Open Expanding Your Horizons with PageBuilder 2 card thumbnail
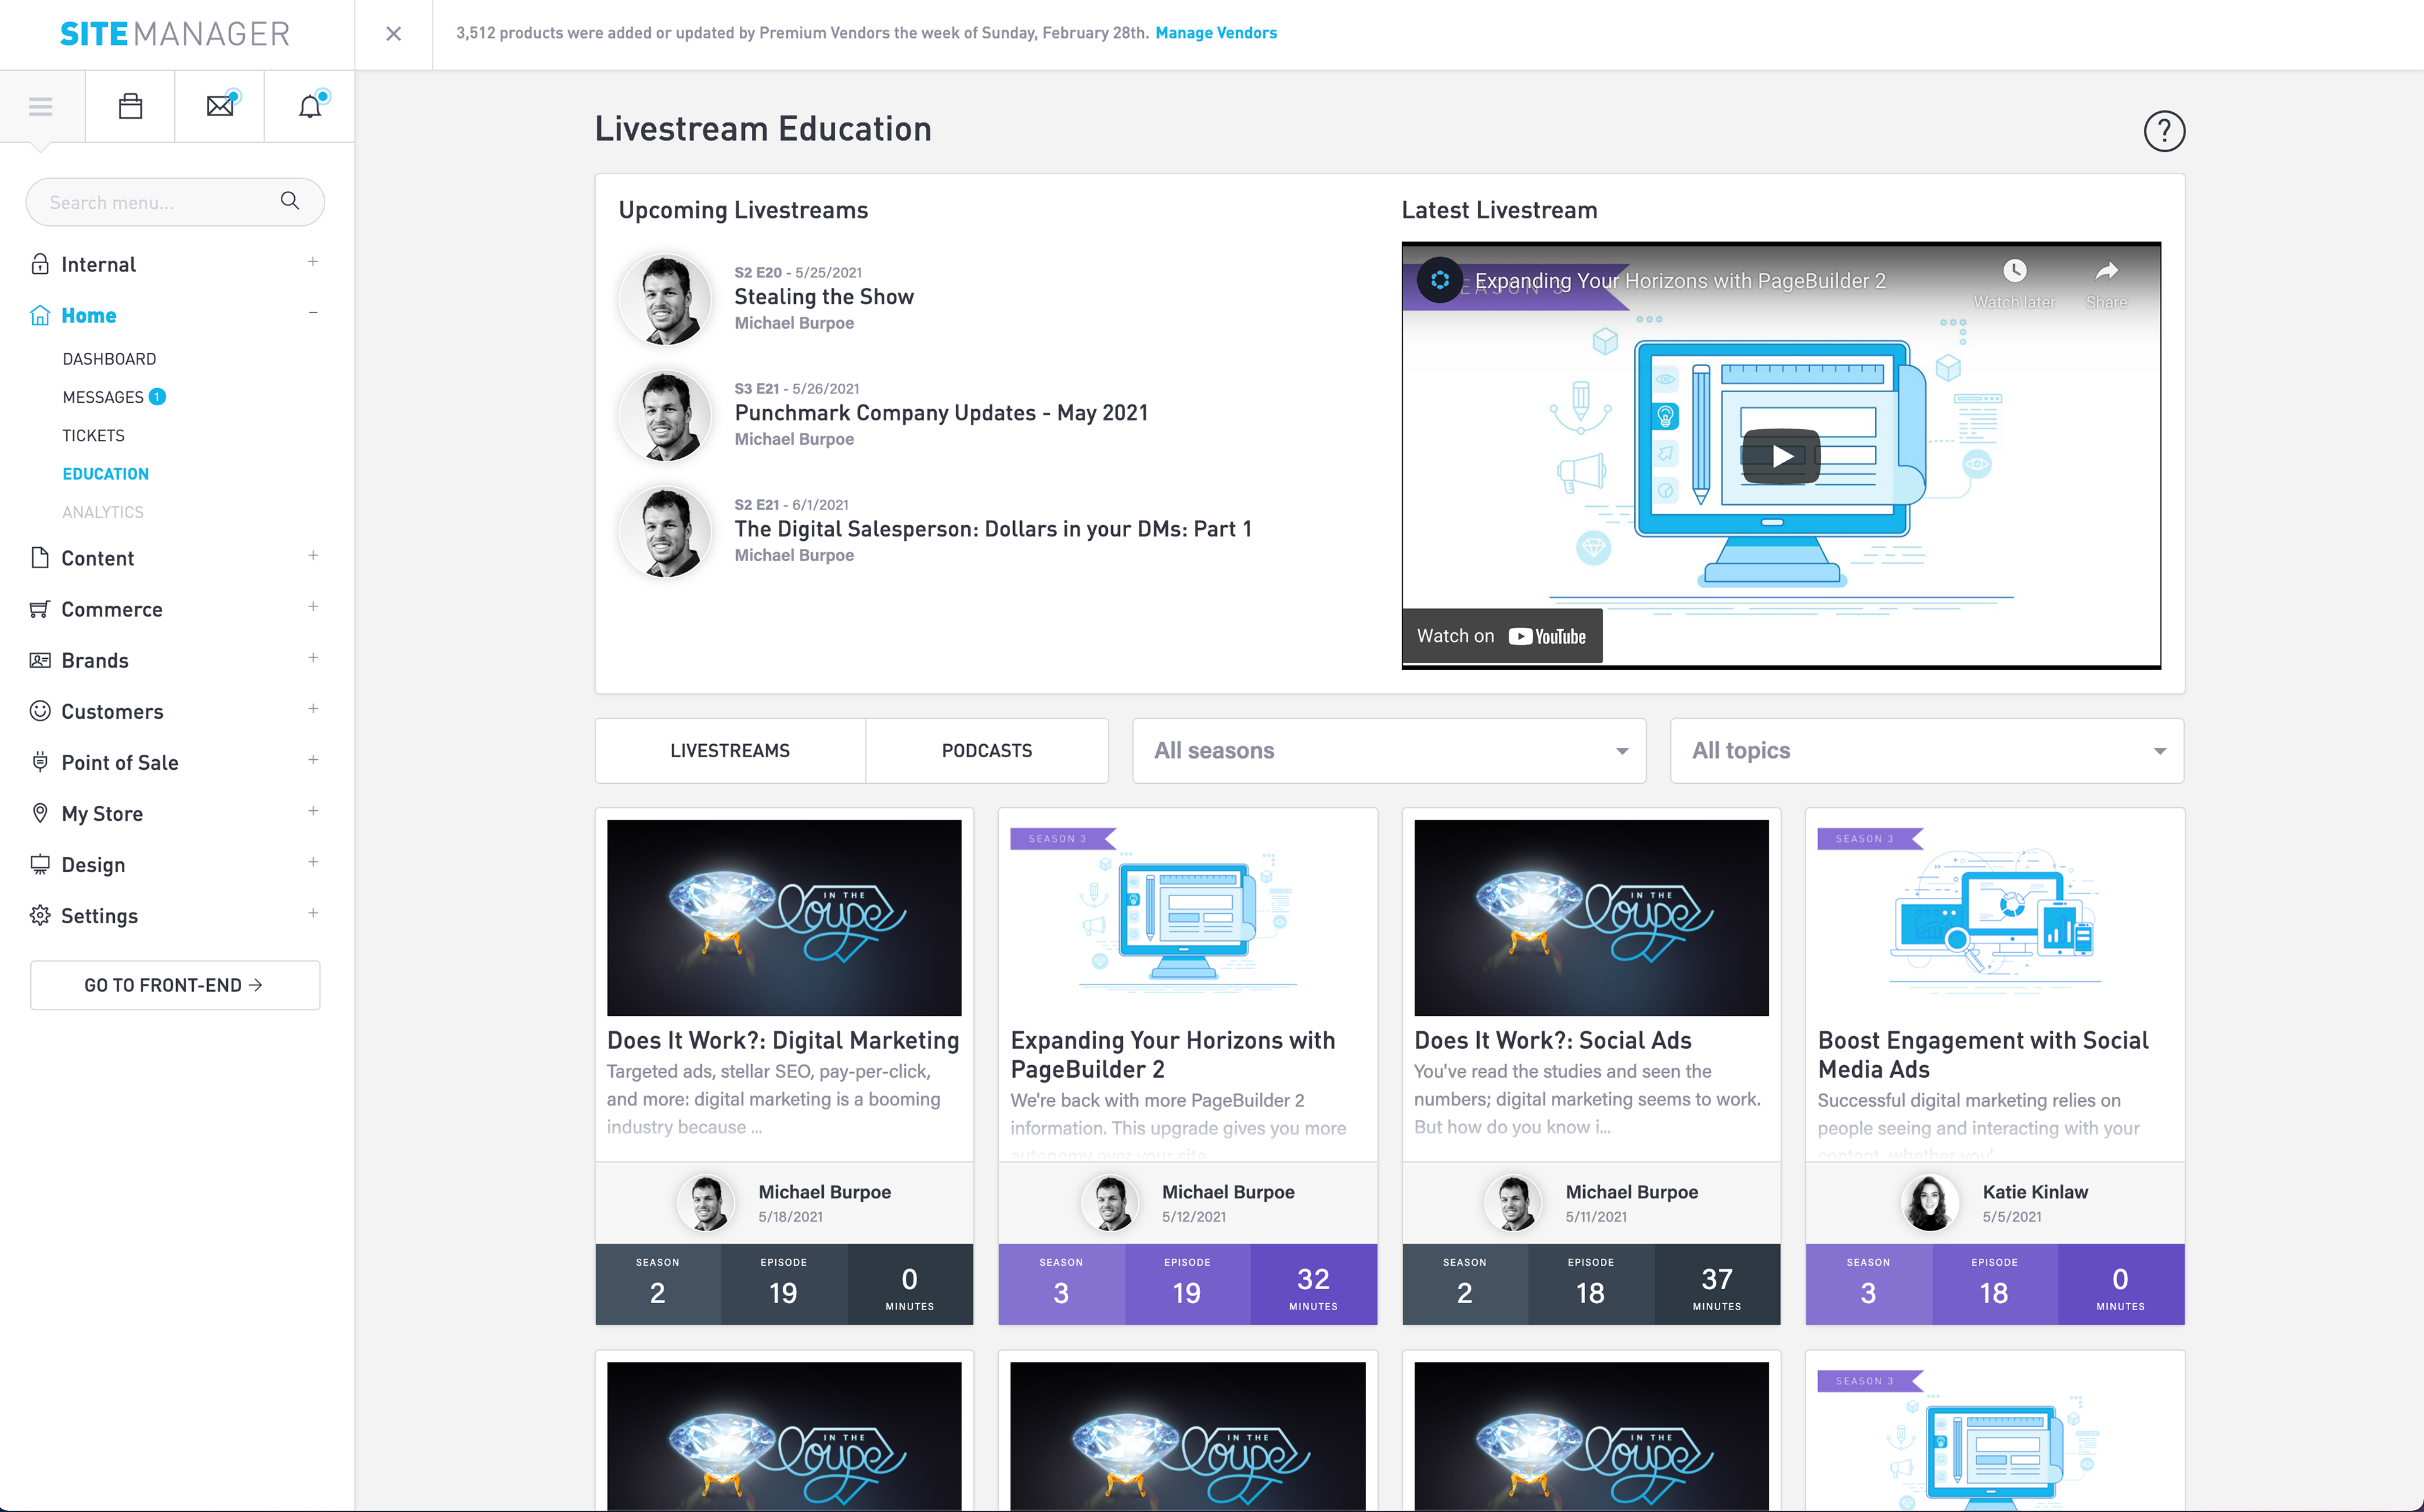Viewport: 2424px width, 1512px height. [1188, 917]
